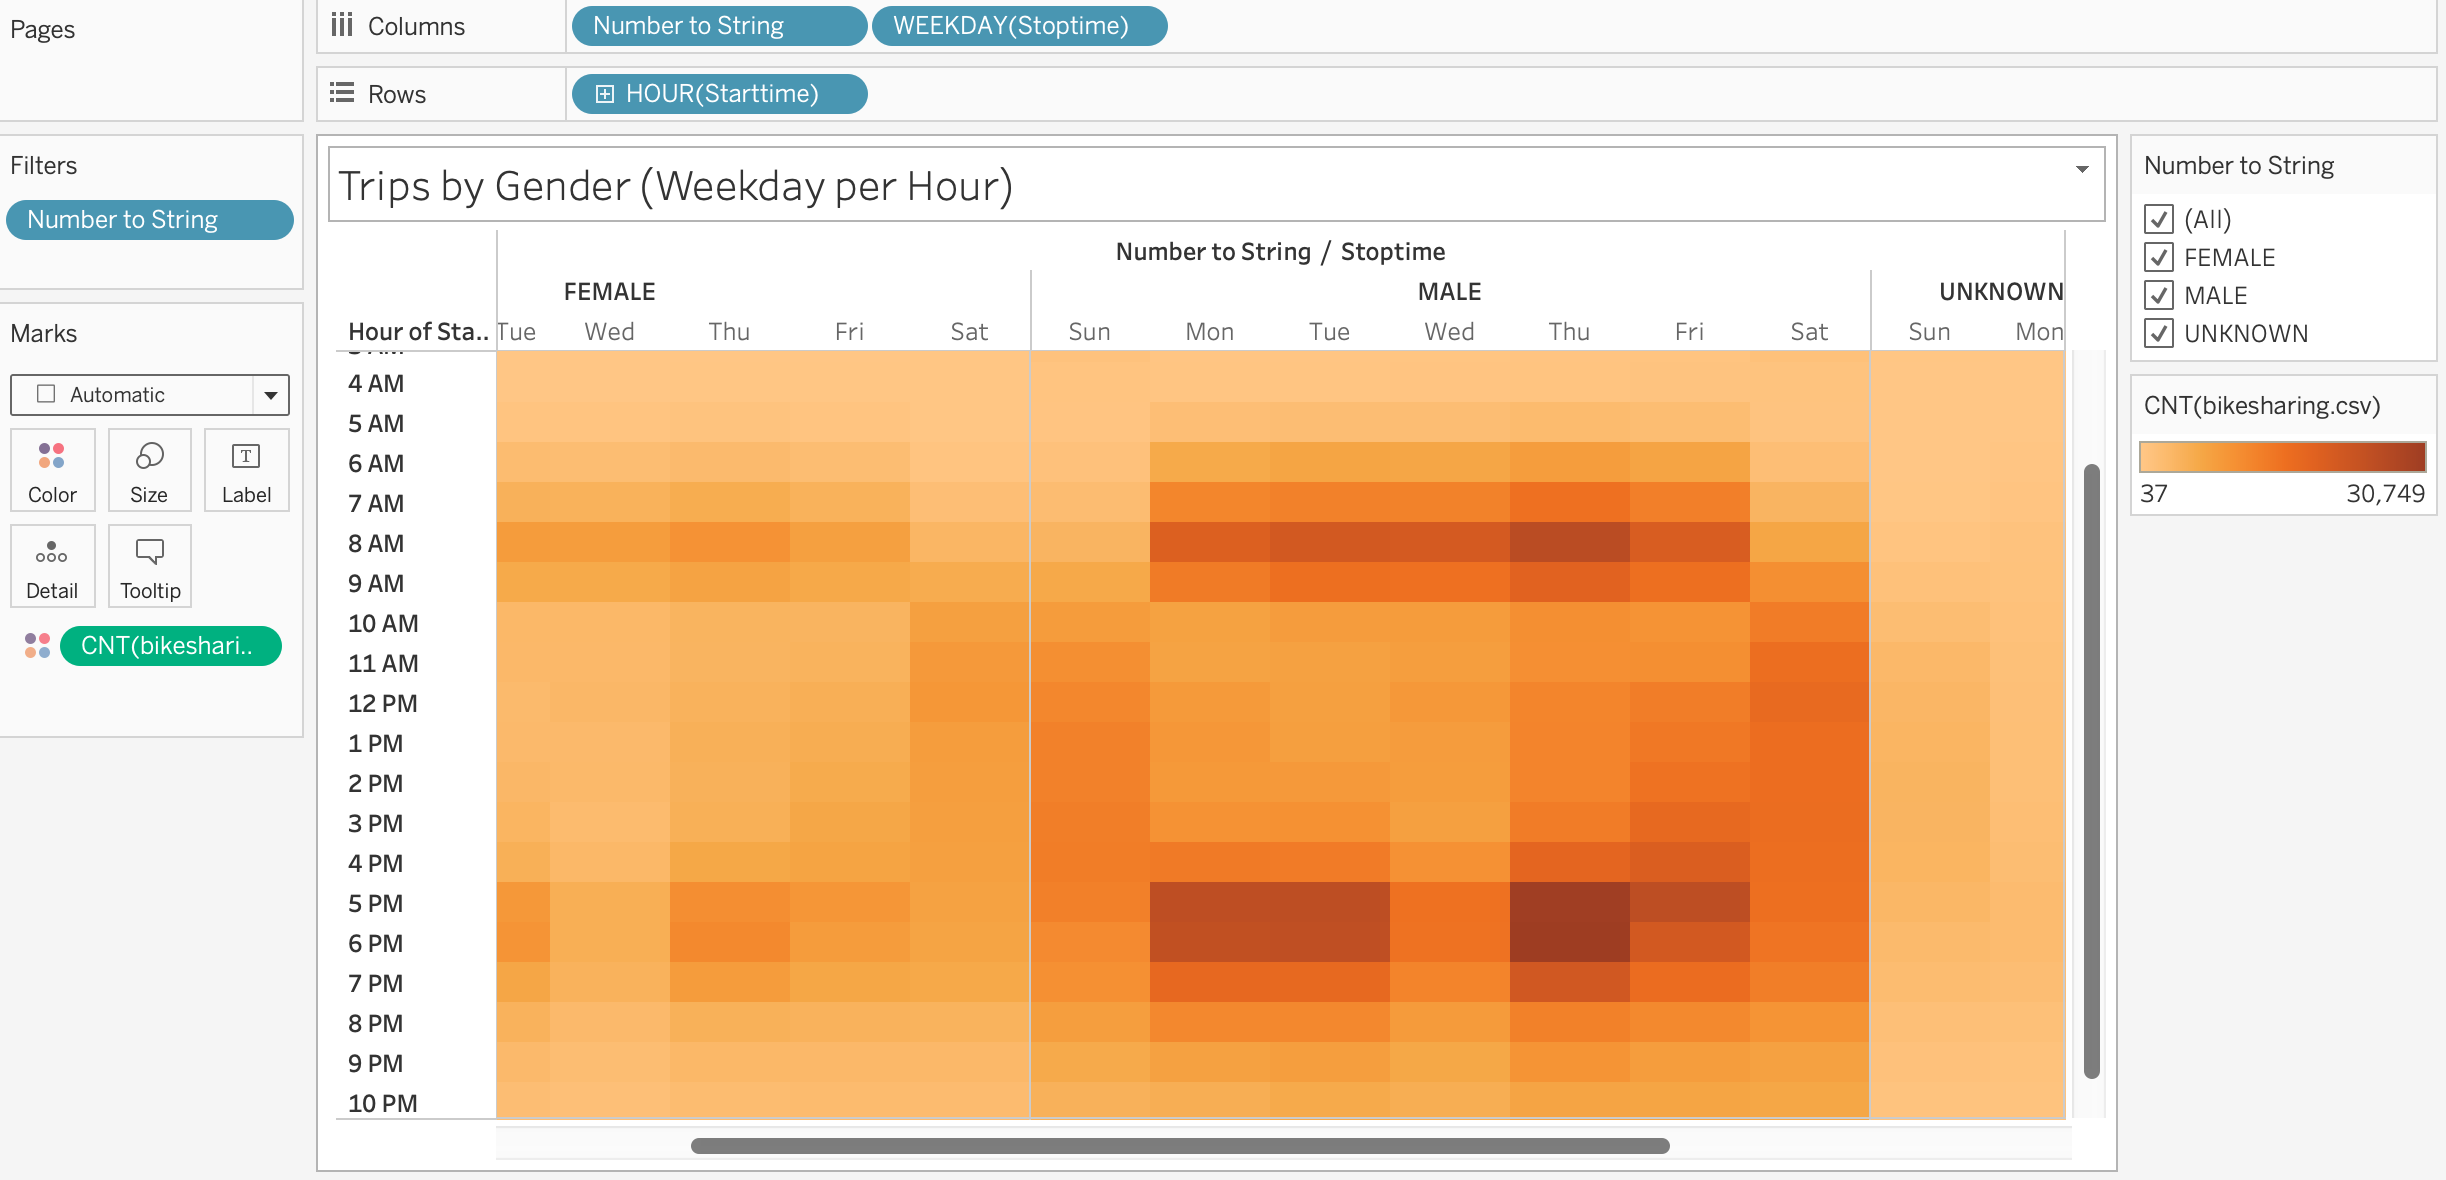The width and height of the screenshot is (2446, 1180).
Task: Click the CNT color gradient legend
Action: (2281, 457)
